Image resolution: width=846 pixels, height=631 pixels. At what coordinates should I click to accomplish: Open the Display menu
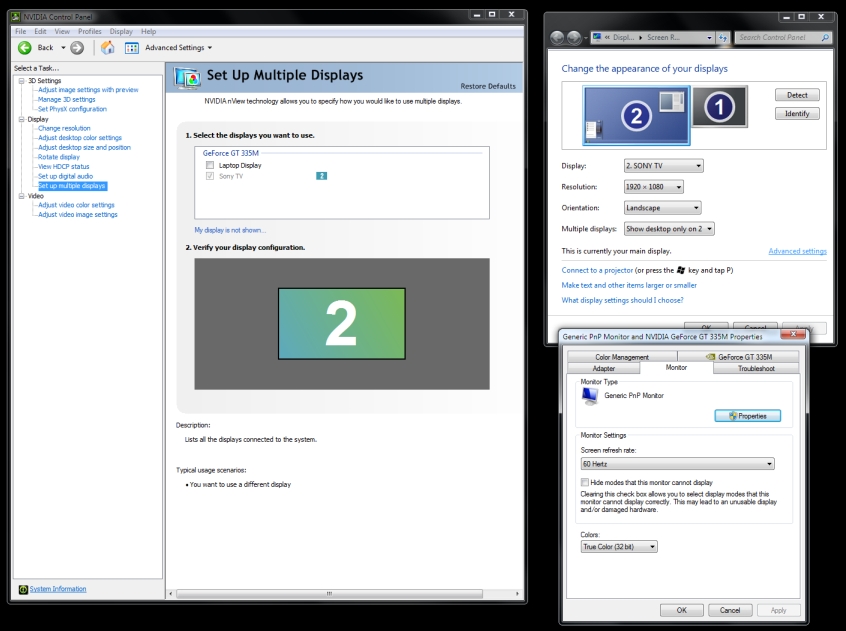(121, 31)
